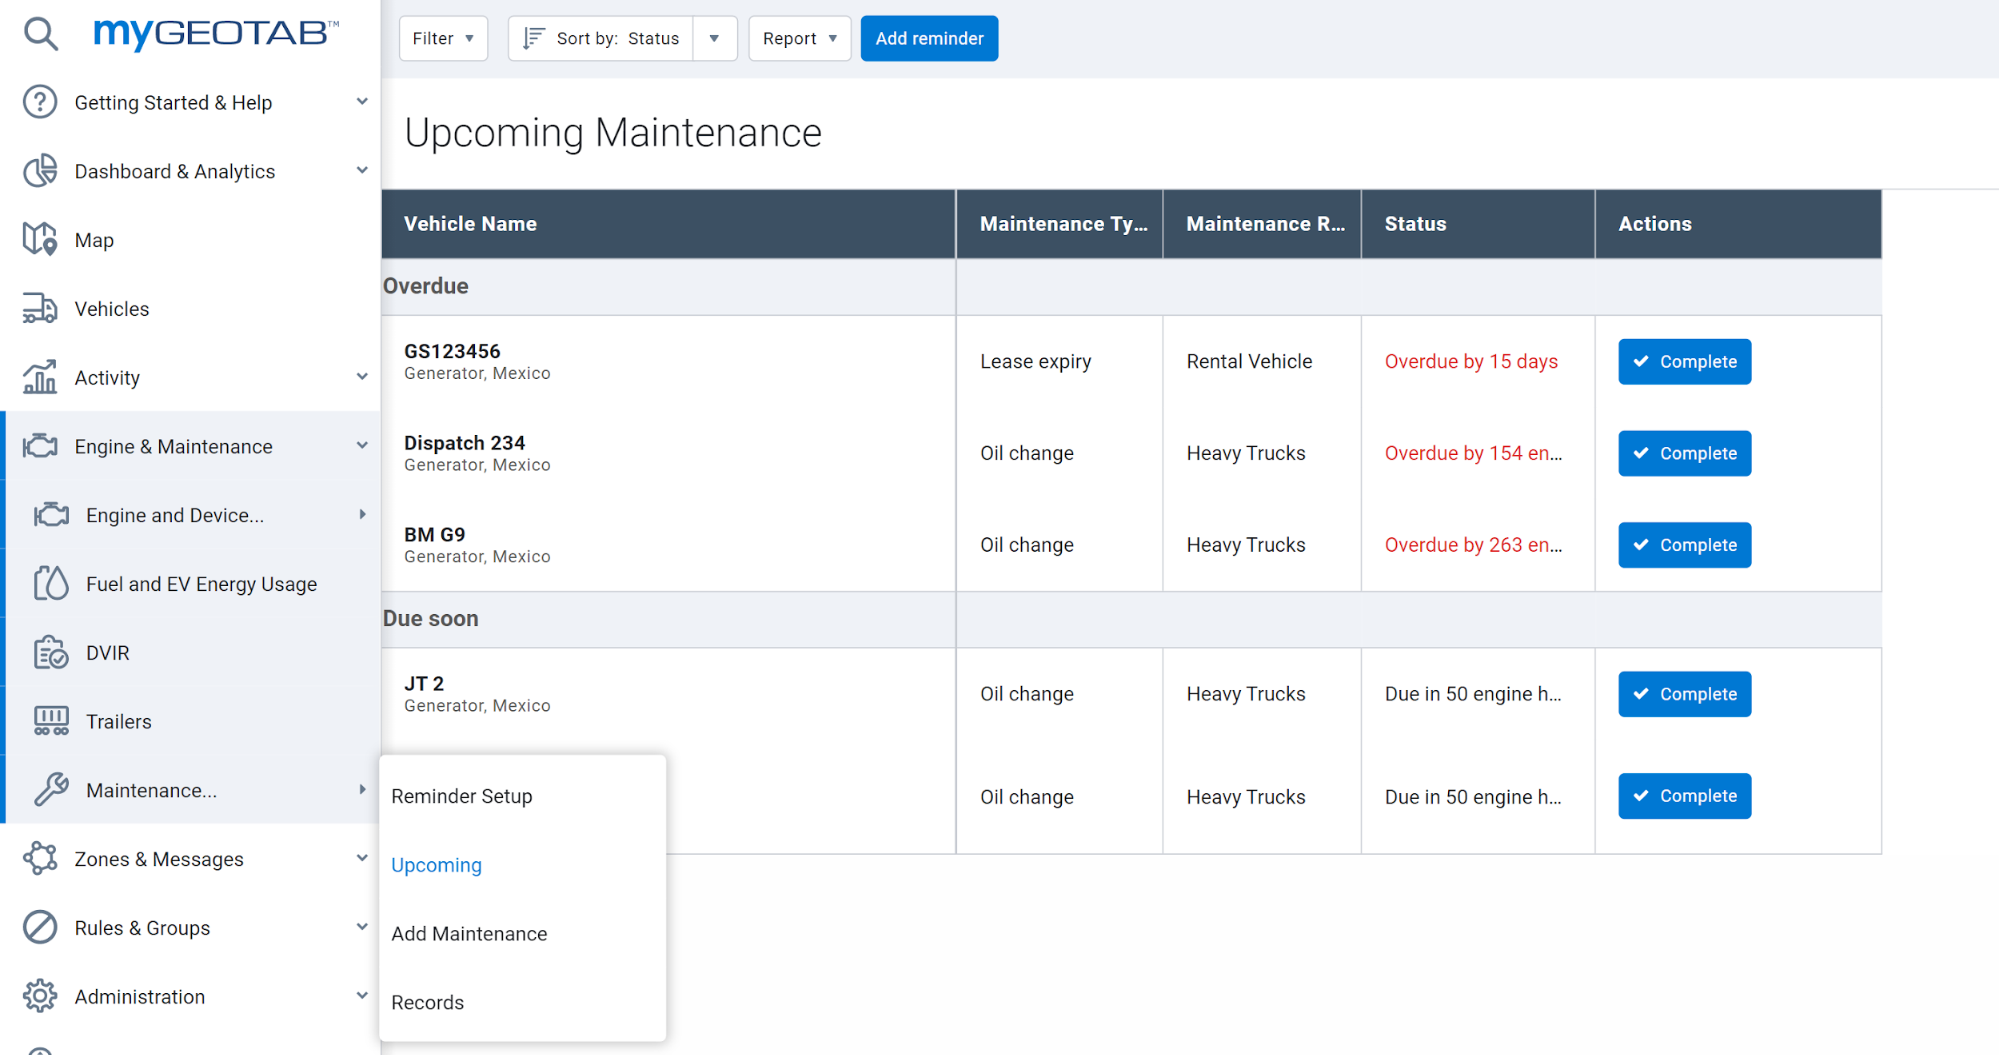
Task: Click the Trailers icon
Action: tap(51, 721)
